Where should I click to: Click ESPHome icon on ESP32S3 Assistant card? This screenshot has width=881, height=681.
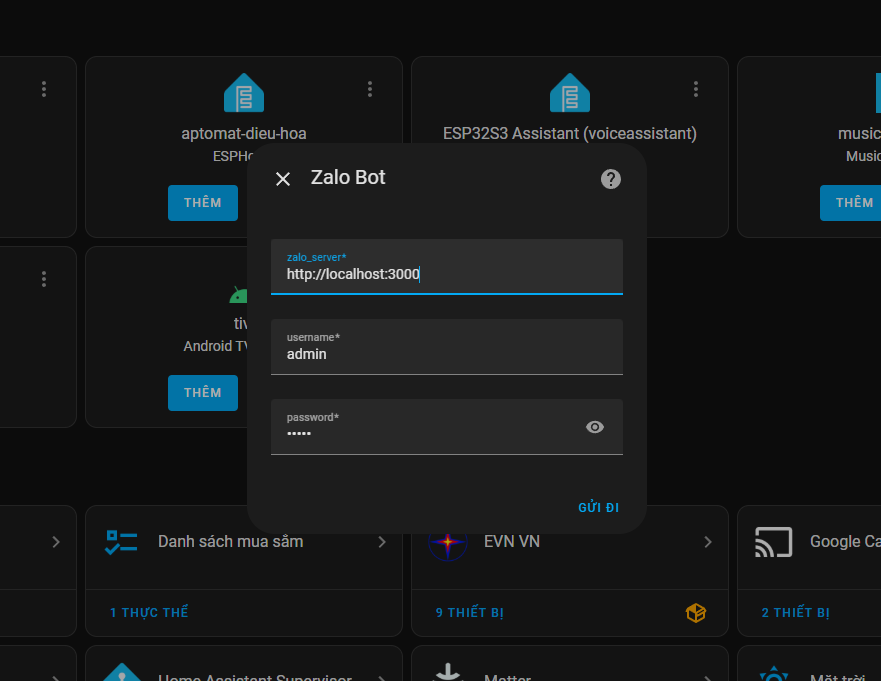[570, 93]
